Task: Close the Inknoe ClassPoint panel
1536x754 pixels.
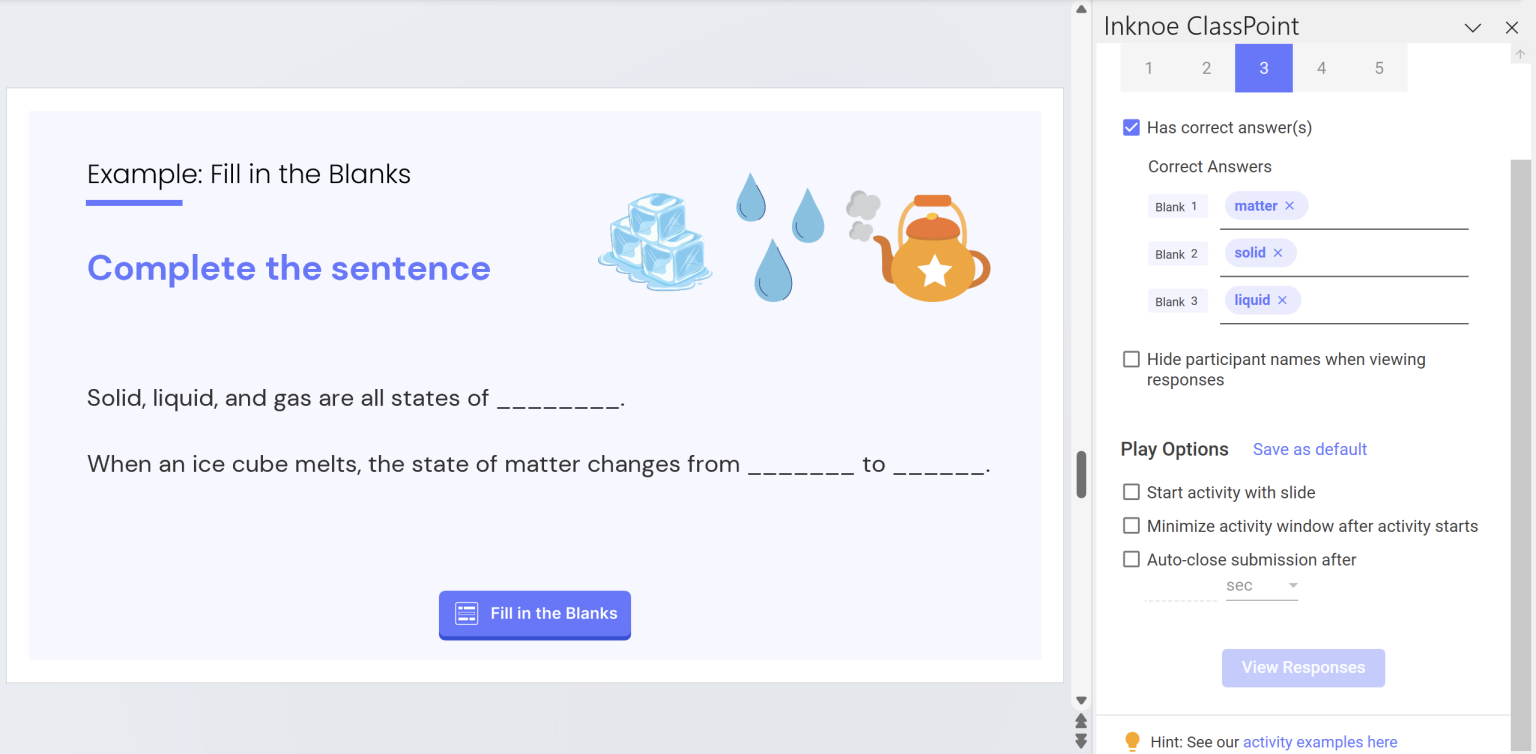Action: click(1511, 27)
